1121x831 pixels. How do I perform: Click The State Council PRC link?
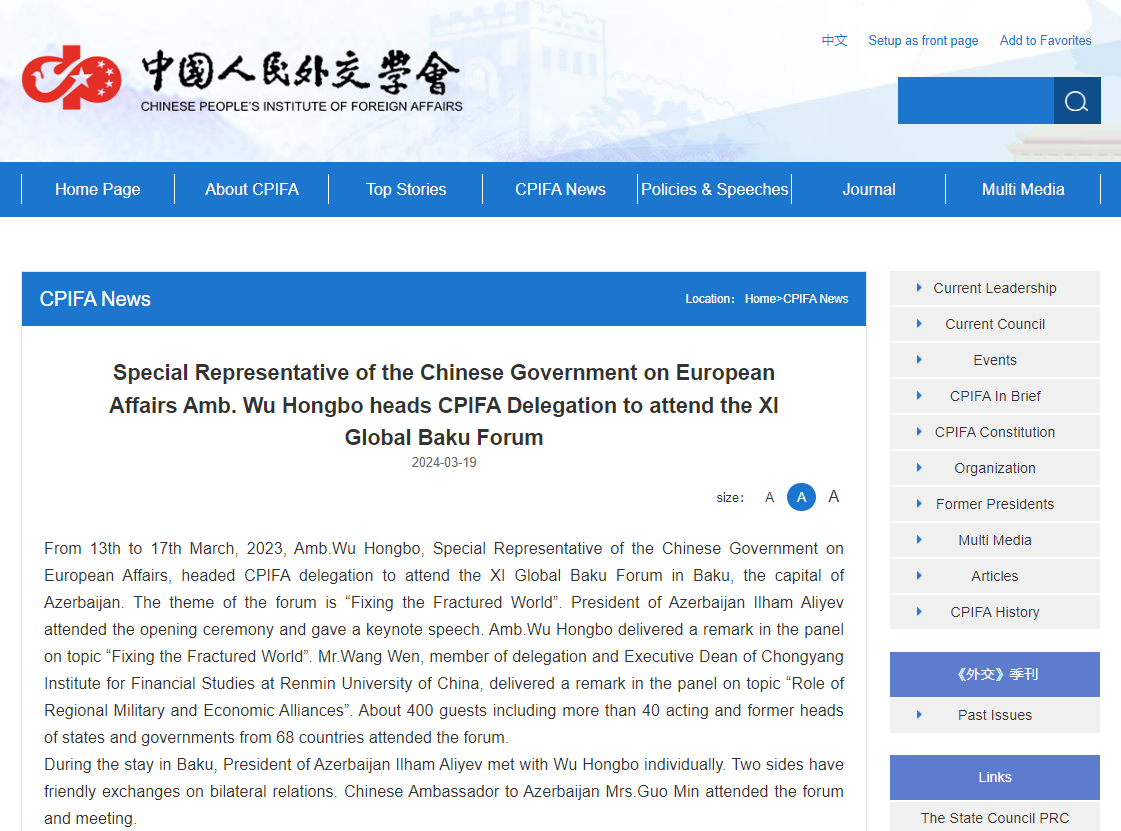coord(994,817)
